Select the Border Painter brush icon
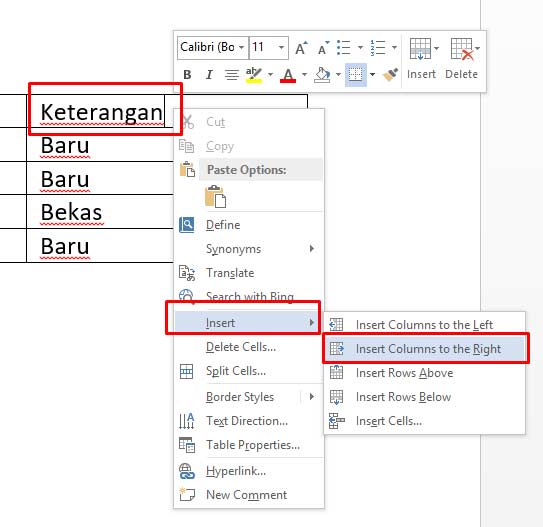 391,75
